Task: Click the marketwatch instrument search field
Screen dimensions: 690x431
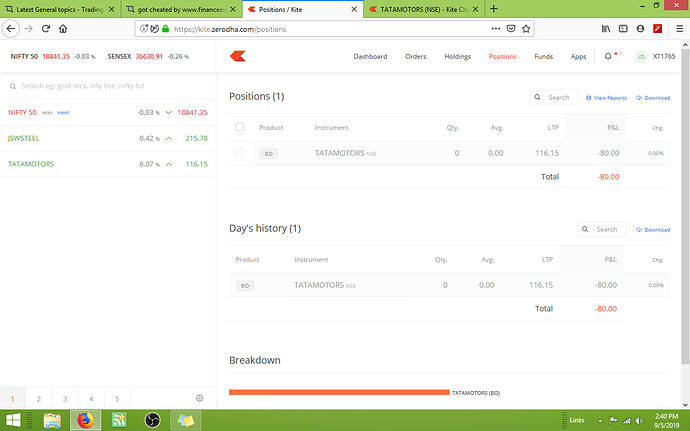Action: tap(108, 86)
